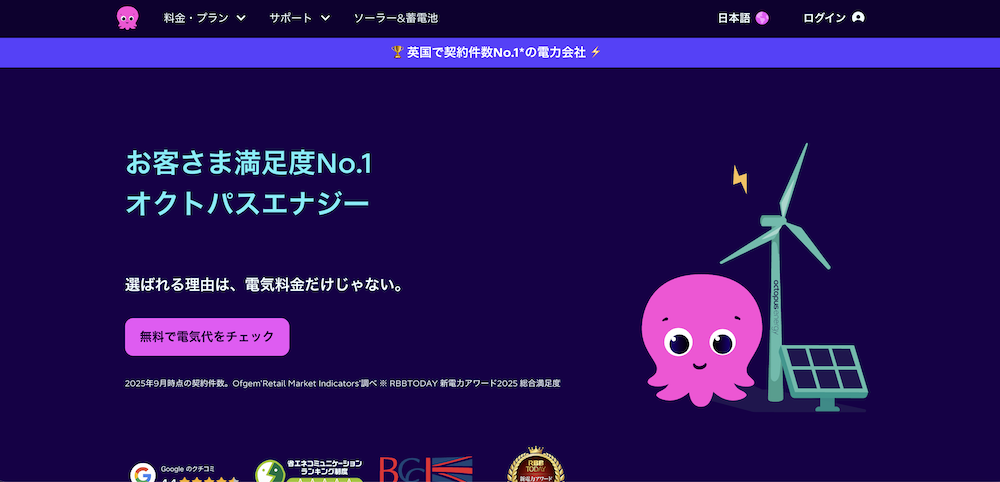Click the お客さま満足度No.1 headline
Viewport: 1000px width, 482px height.
[x=249, y=164]
